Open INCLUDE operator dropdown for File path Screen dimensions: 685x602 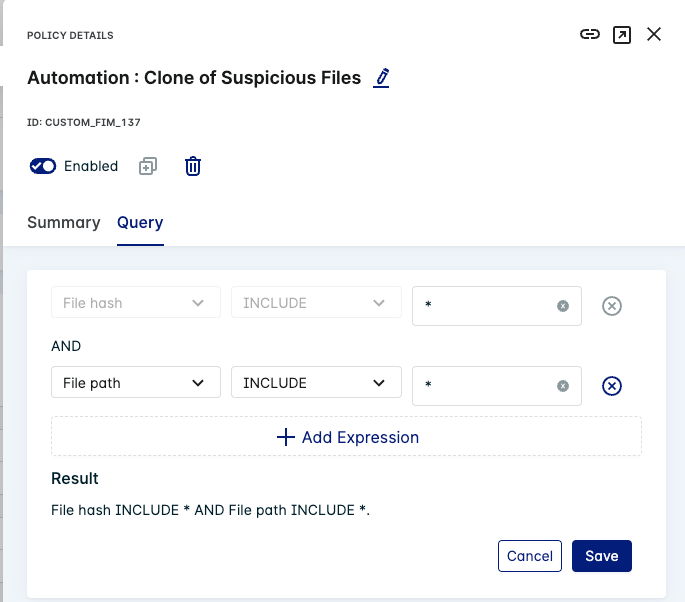point(316,382)
